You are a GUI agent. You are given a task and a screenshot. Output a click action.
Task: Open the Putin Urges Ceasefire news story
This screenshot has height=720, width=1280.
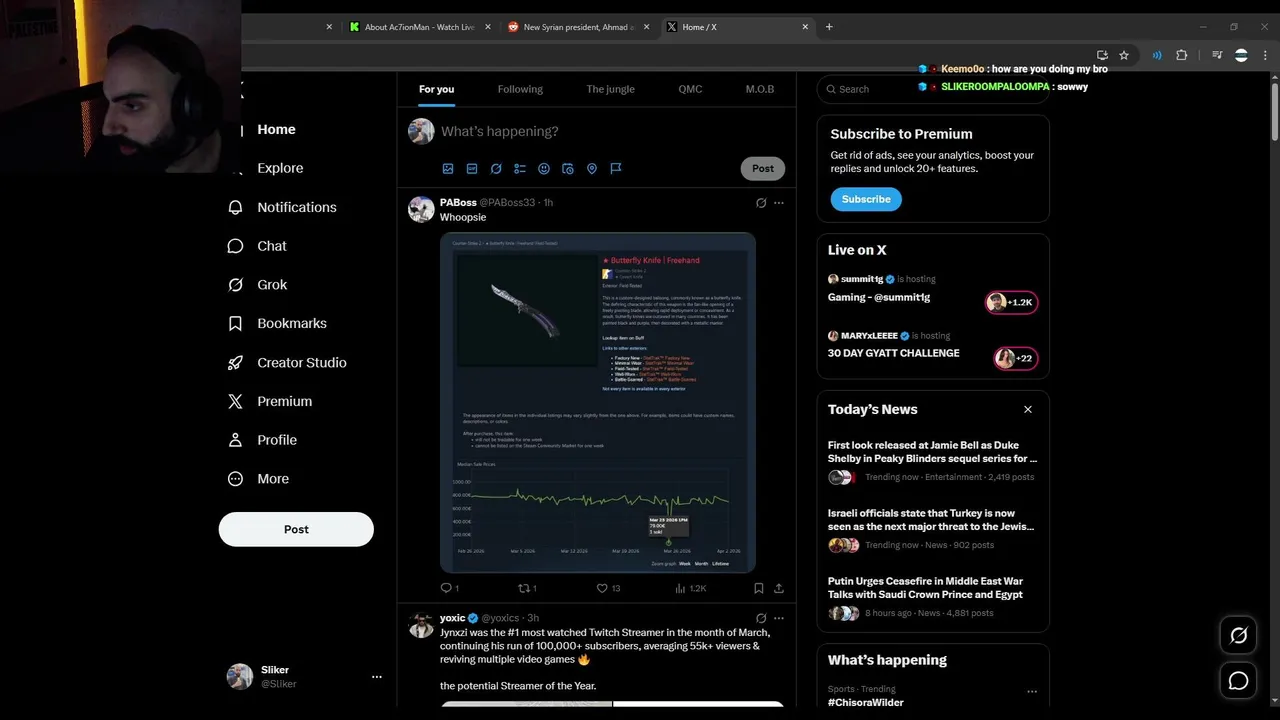click(932, 597)
